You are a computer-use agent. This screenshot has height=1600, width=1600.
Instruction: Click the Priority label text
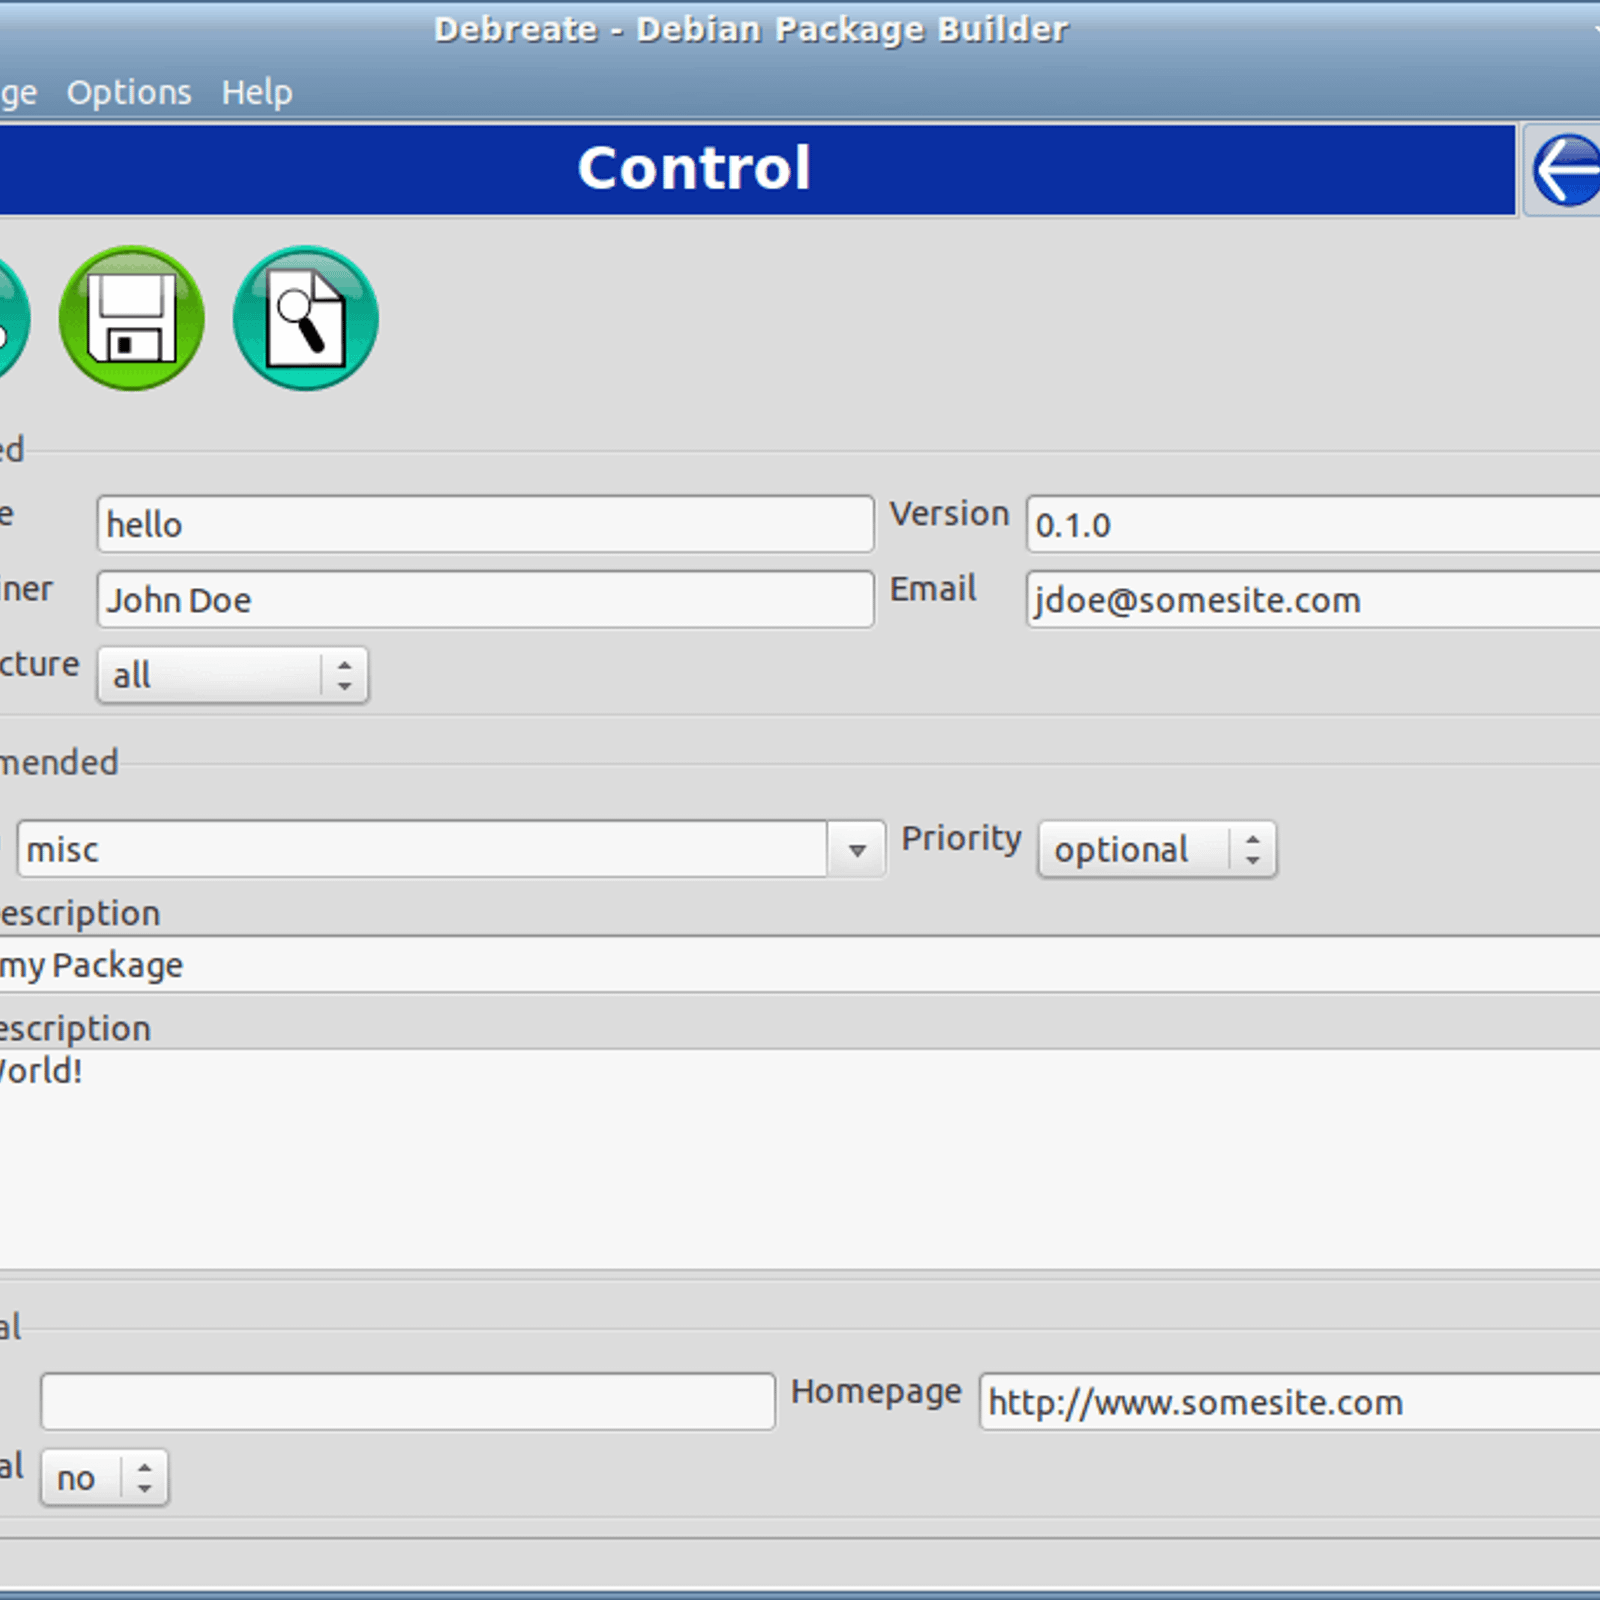(961, 839)
